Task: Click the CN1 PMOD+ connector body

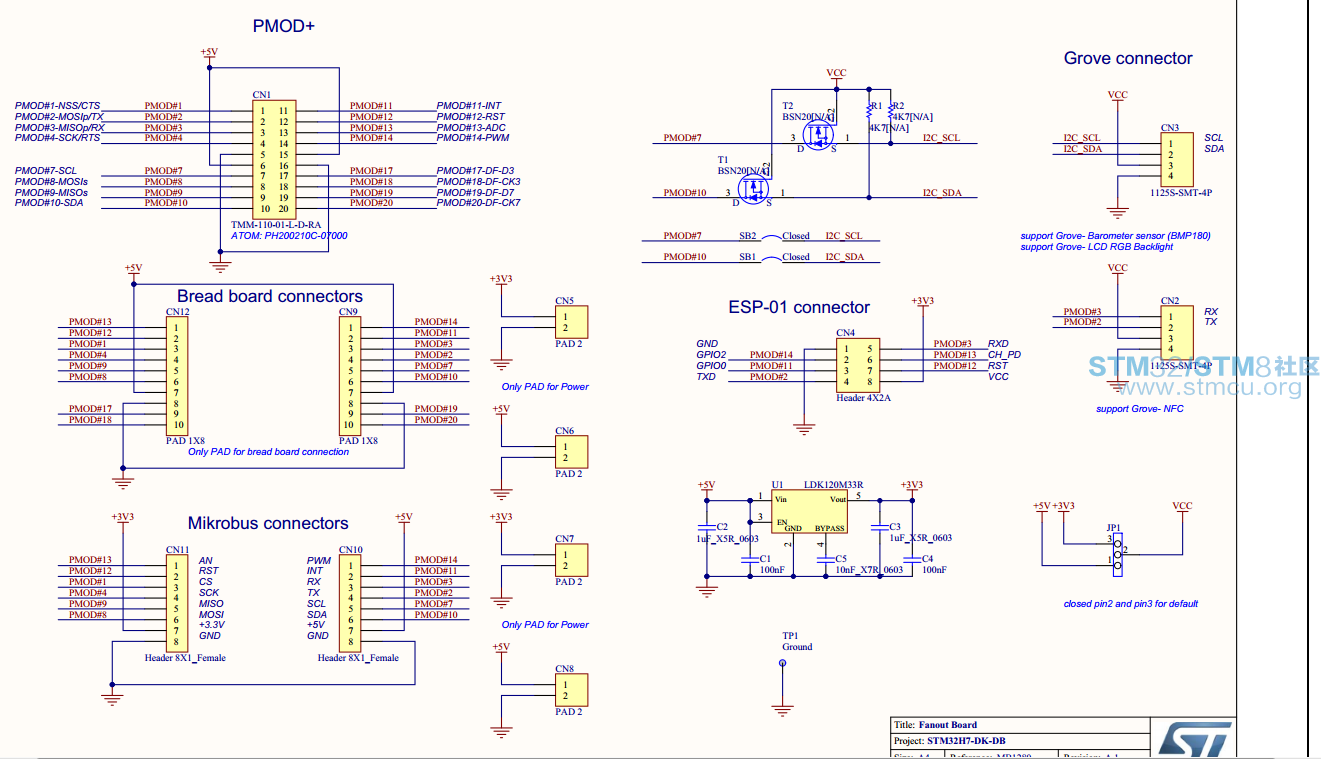Action: 272,159
